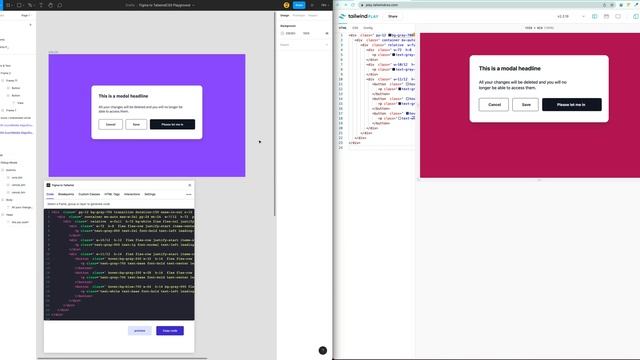
Task: Click the Present play icon in Figma
Action: point(313,5)
